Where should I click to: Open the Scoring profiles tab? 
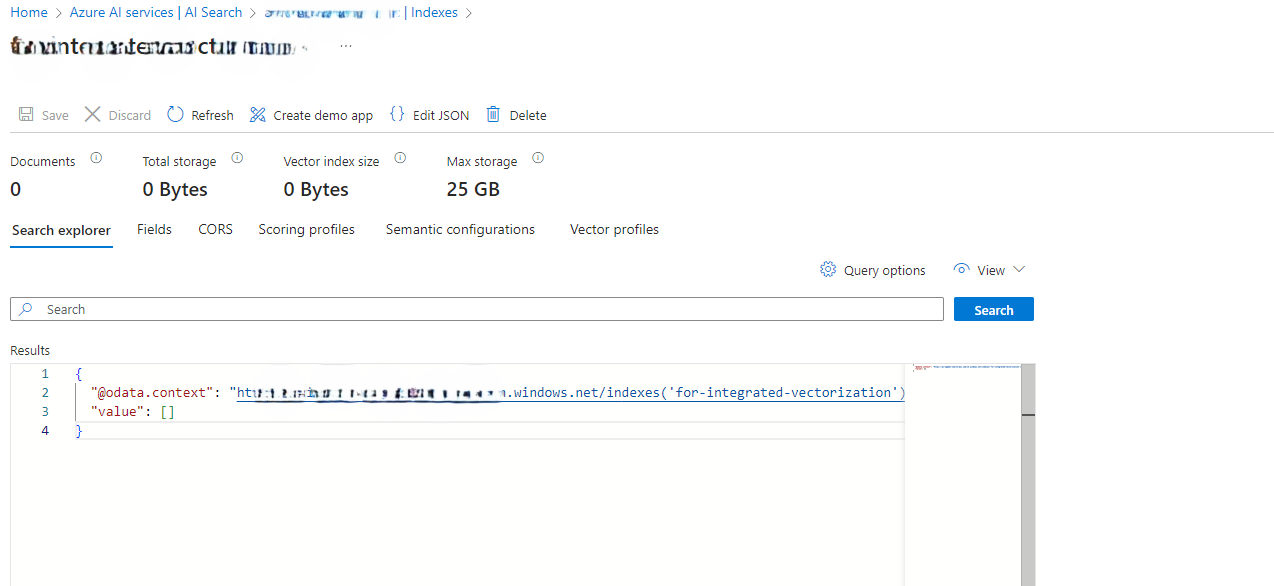coord(306,229)
